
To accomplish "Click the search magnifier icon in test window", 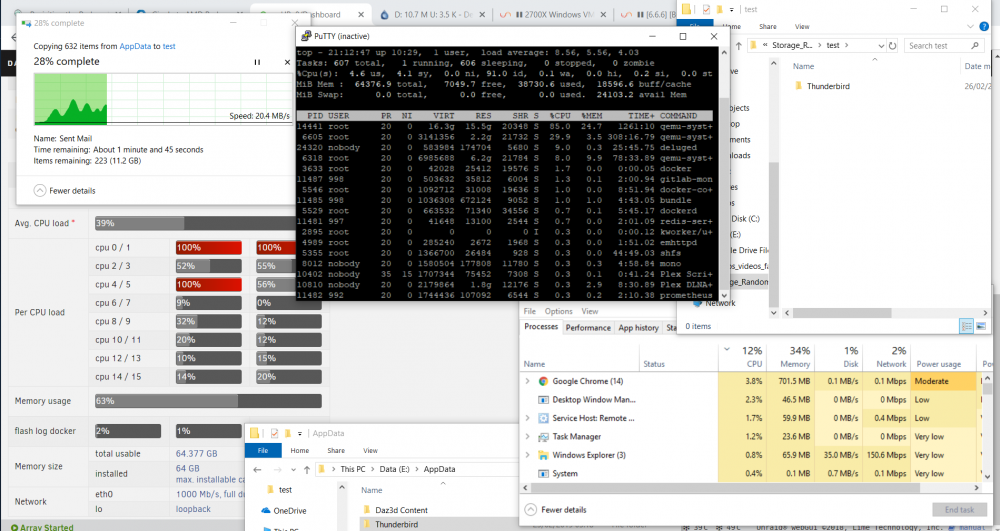I will coord(974,46).
